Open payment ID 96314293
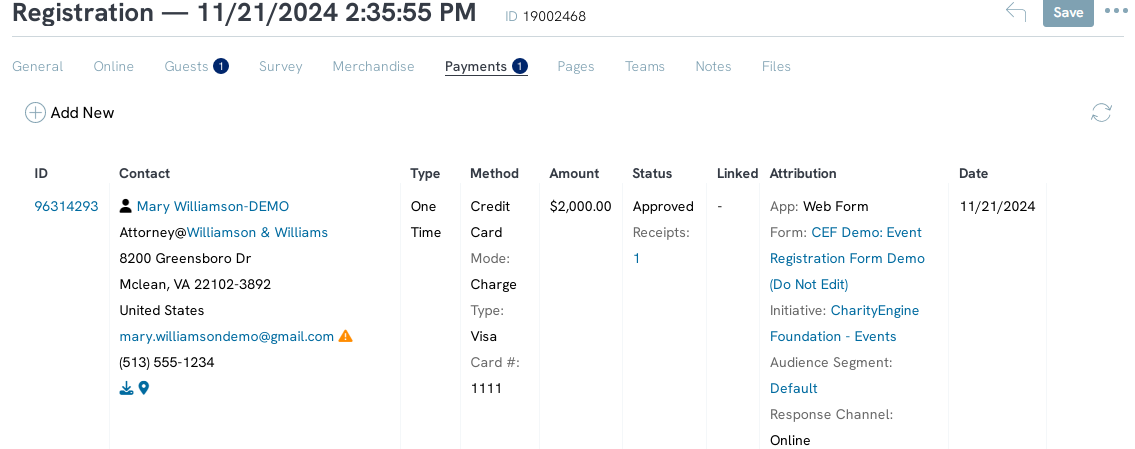Image resolution: width=1135 pixels, height=449 pixels. pos(67,206)
